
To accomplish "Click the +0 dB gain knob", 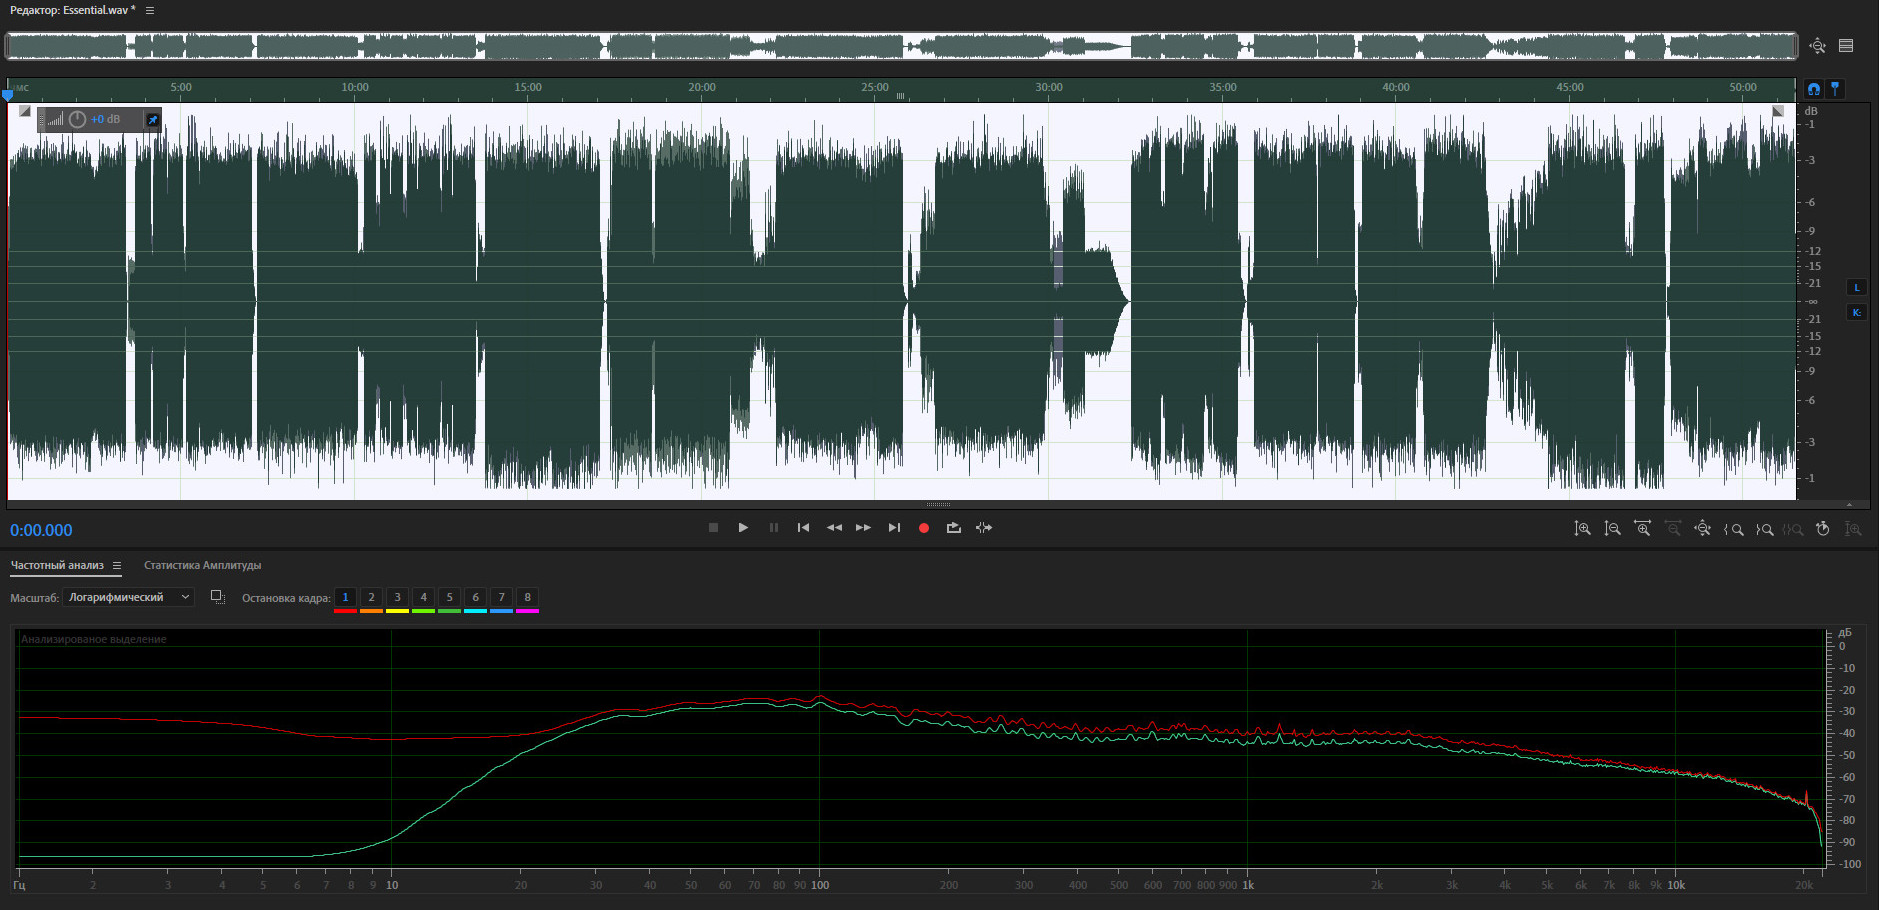I will (77, 119).
